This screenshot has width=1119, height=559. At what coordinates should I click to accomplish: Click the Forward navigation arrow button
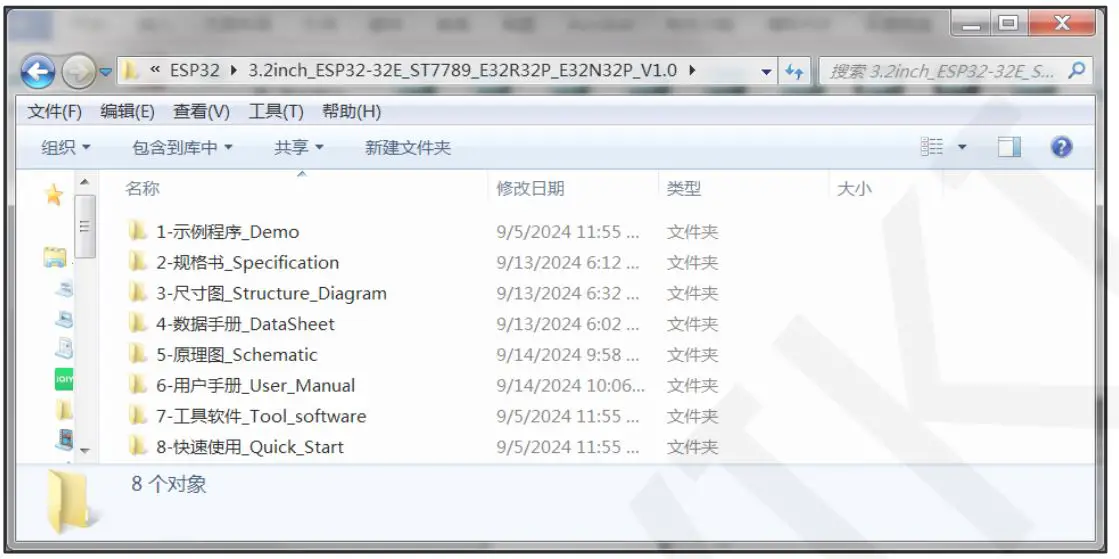[79, 71]
